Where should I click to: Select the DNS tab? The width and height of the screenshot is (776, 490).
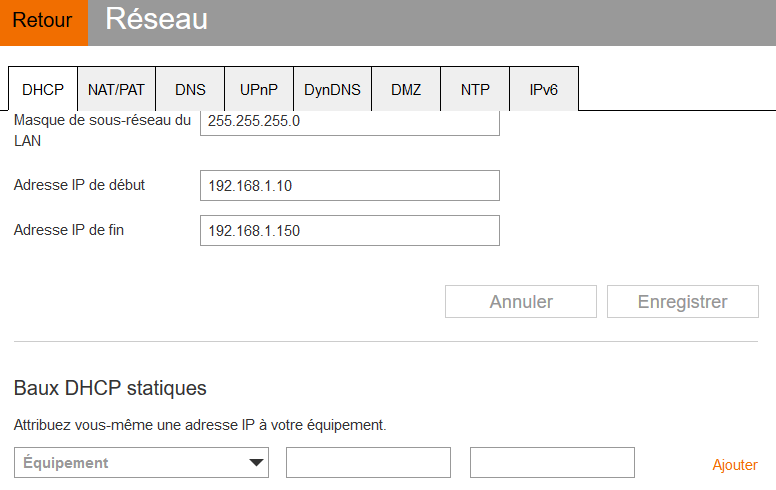coord(190,89)
